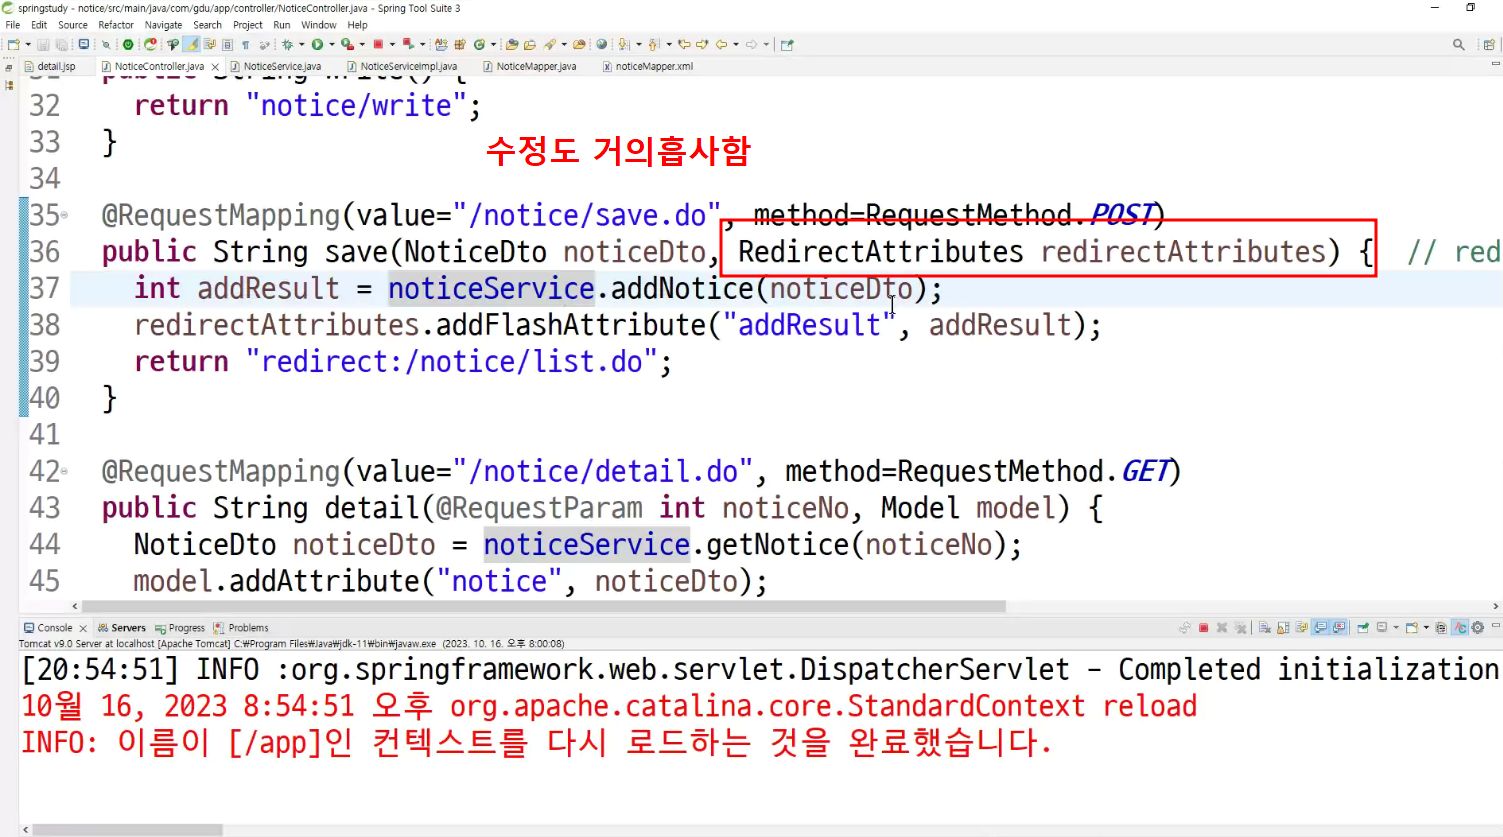
Task: Open the dropdown arrow beside the New icon
Action: (27, 45)
